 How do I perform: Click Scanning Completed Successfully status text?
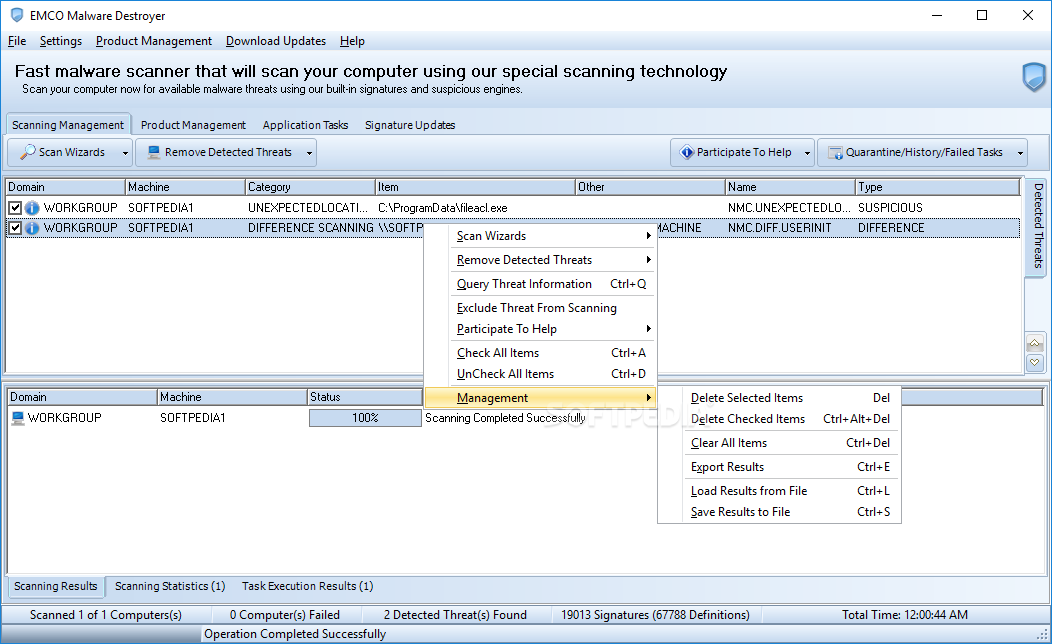(505, 418)
